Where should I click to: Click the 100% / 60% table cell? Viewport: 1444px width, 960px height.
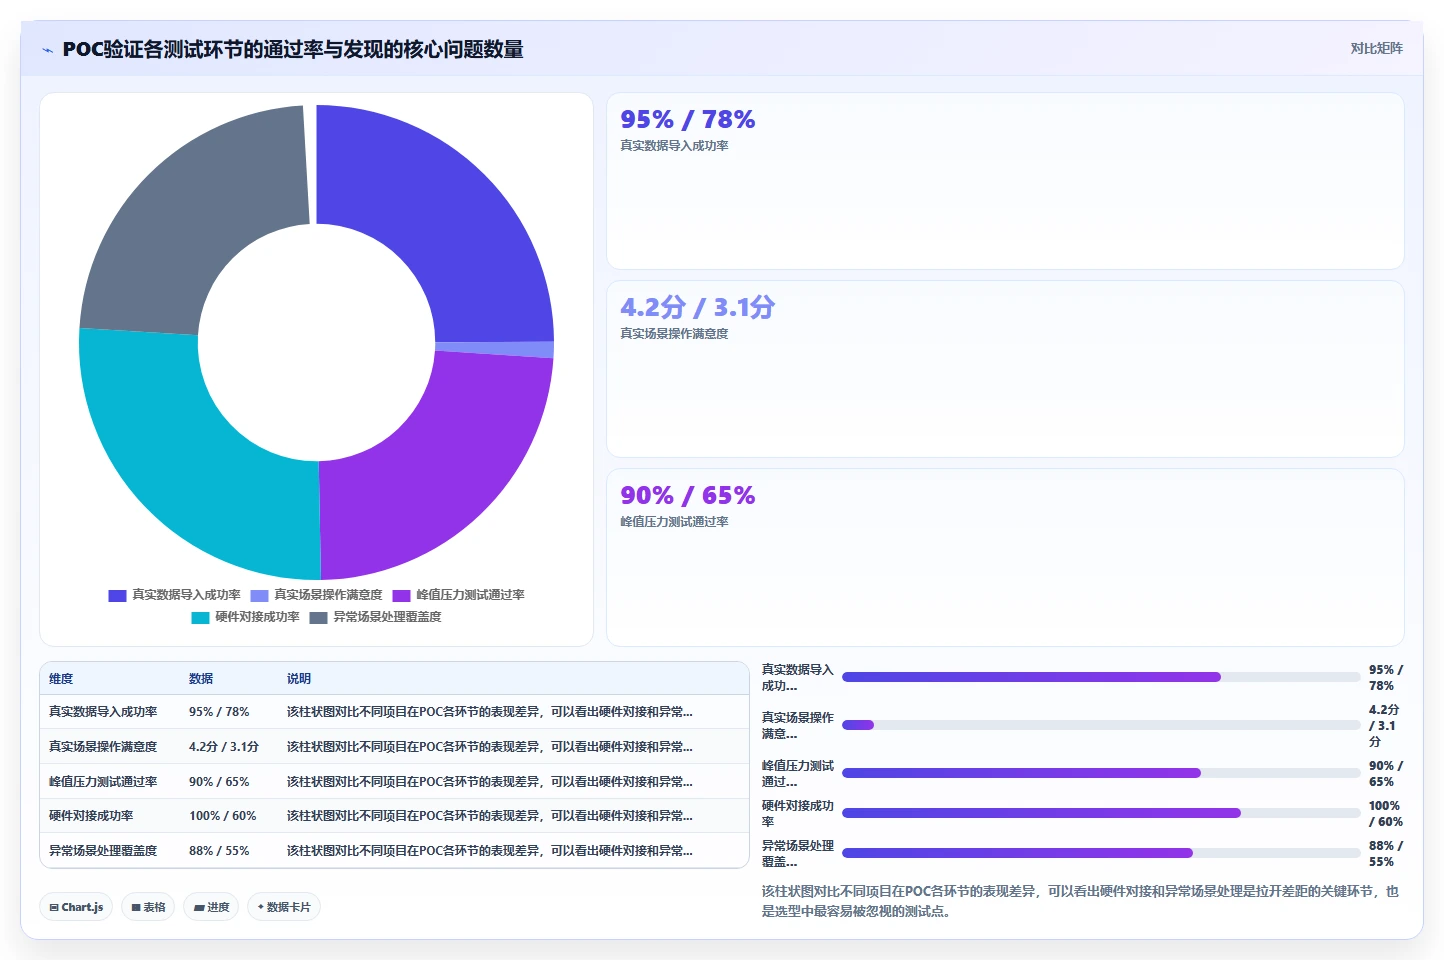pyautogui.click(x=223, y=816)
